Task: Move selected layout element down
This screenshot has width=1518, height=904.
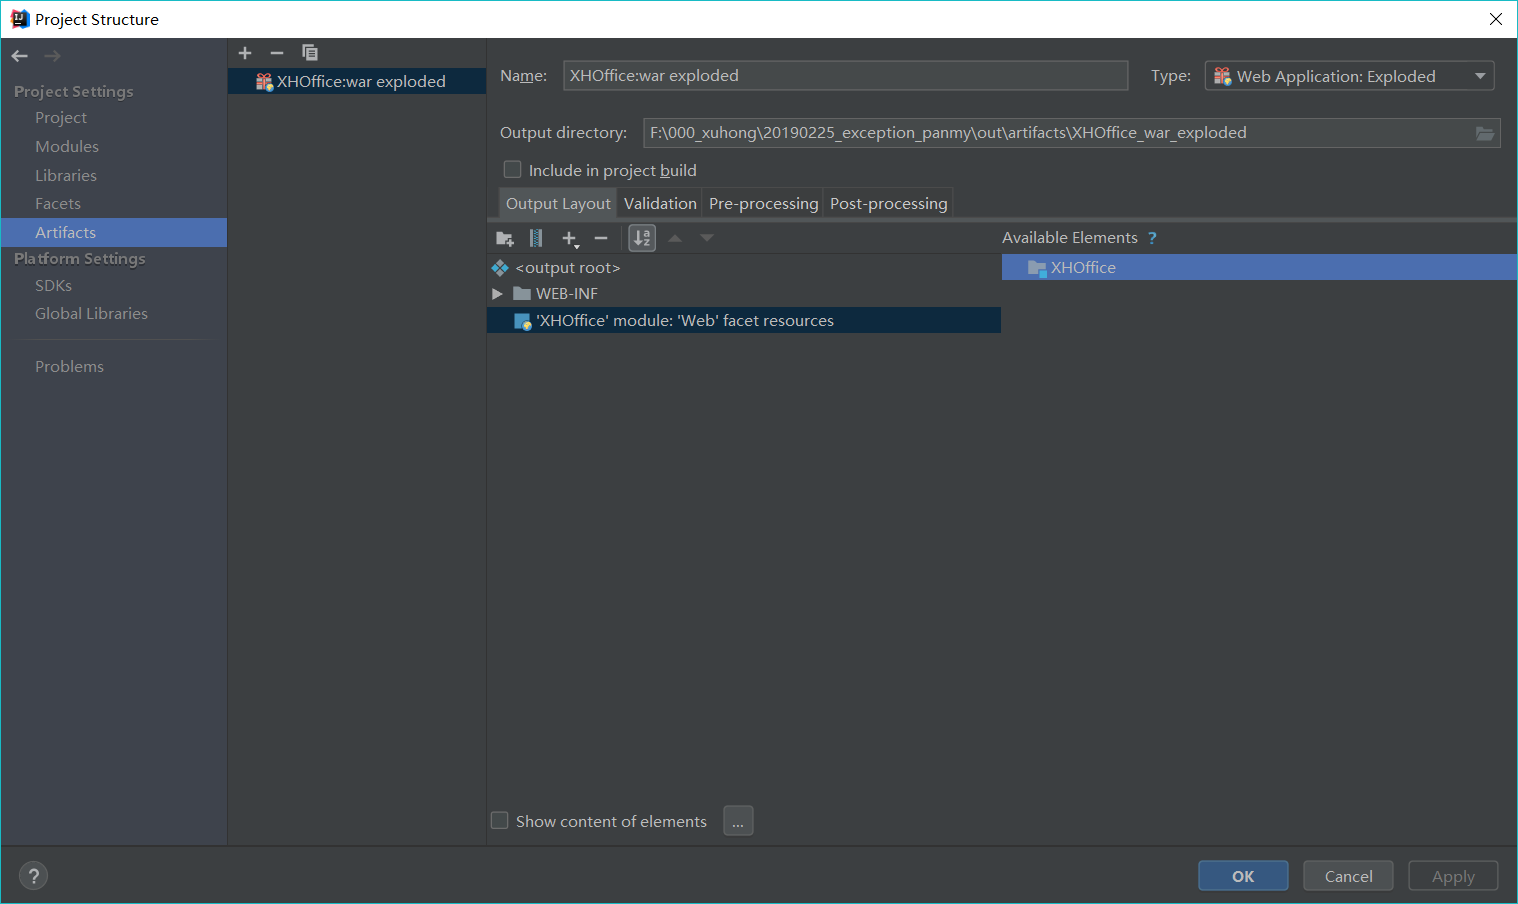Action: point(707,238)
